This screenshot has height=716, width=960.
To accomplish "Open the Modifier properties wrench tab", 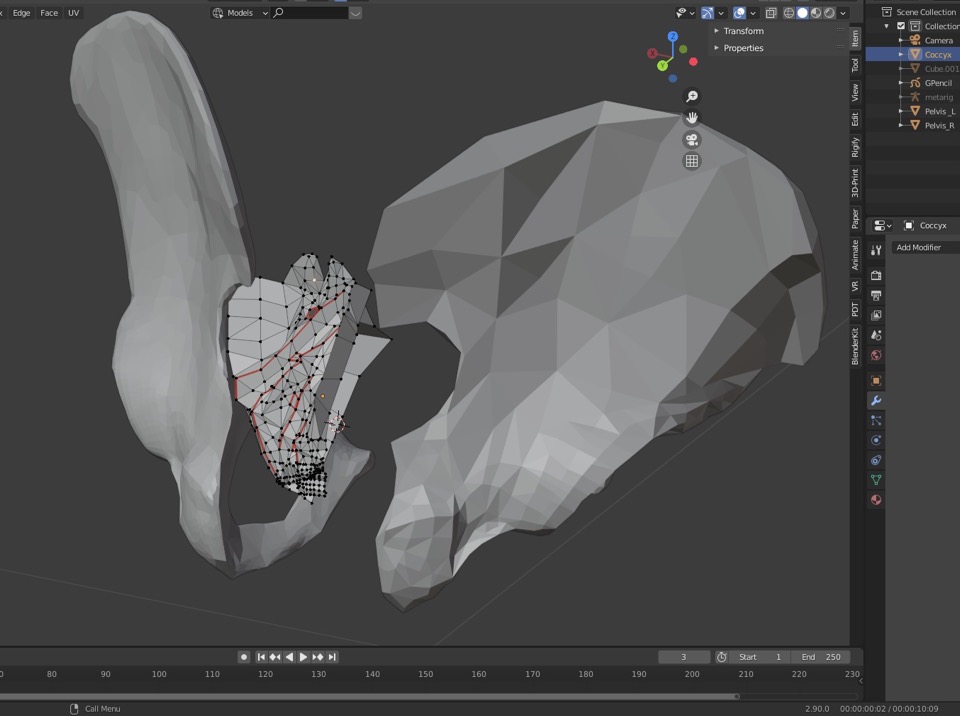I will click(876, 400).
